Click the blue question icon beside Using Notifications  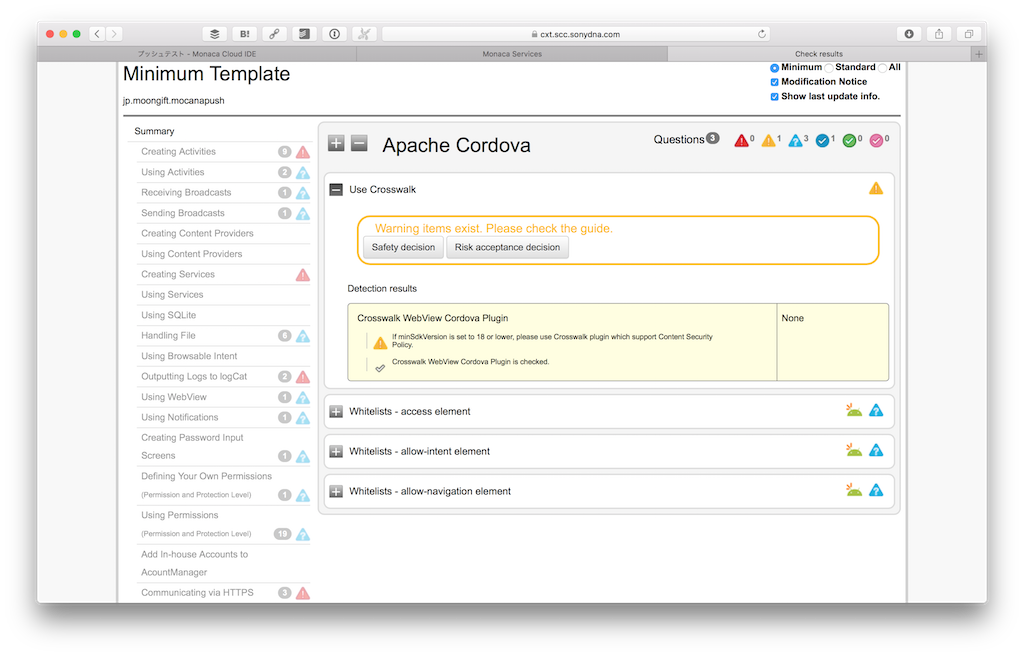[303, 418]
